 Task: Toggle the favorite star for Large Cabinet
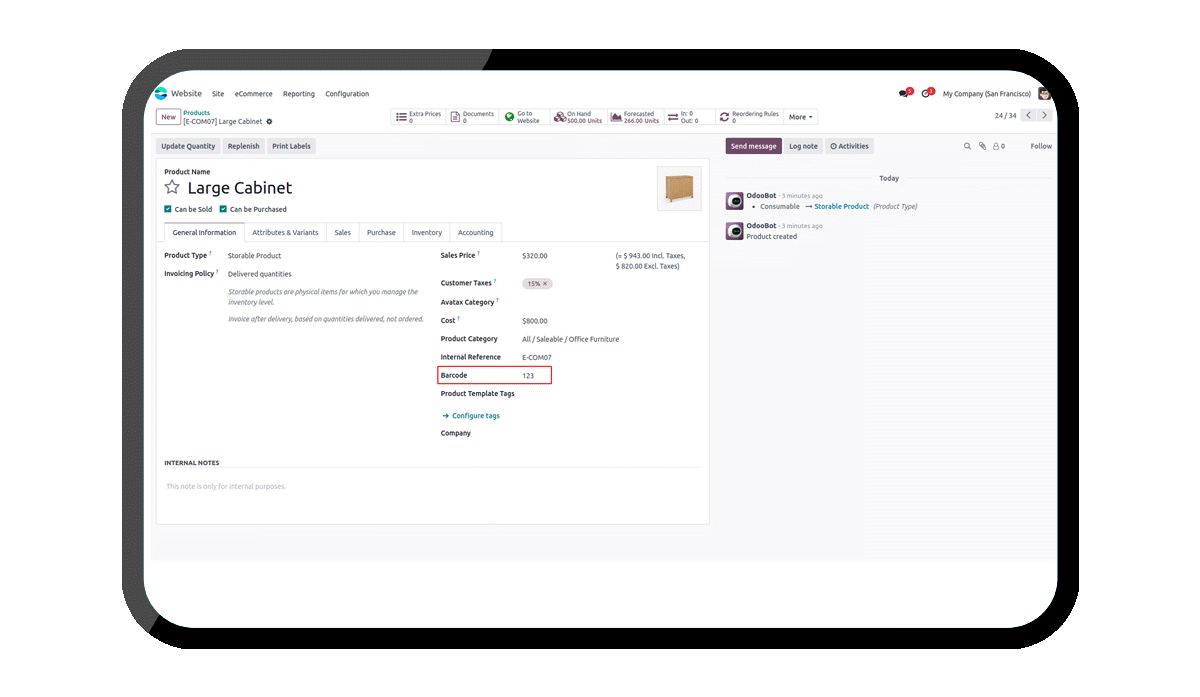point(172,187)
